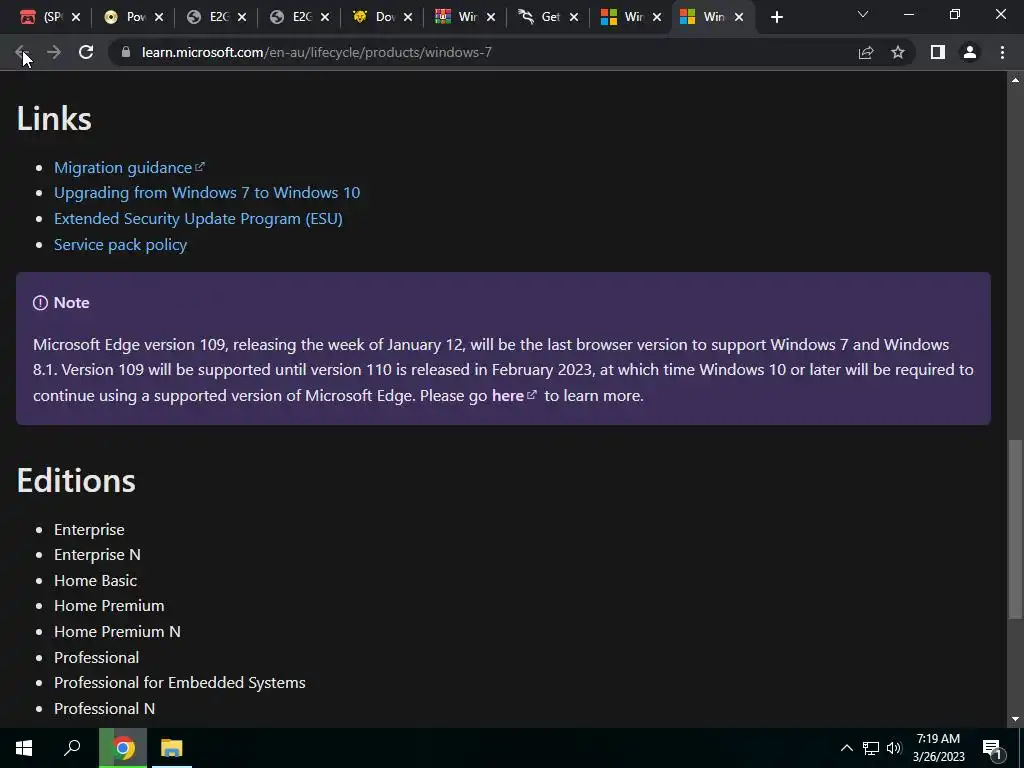This screenshot has width=1024, height=768.
Task: Select the 'Home Basic' list item
Action: point(95,581)
